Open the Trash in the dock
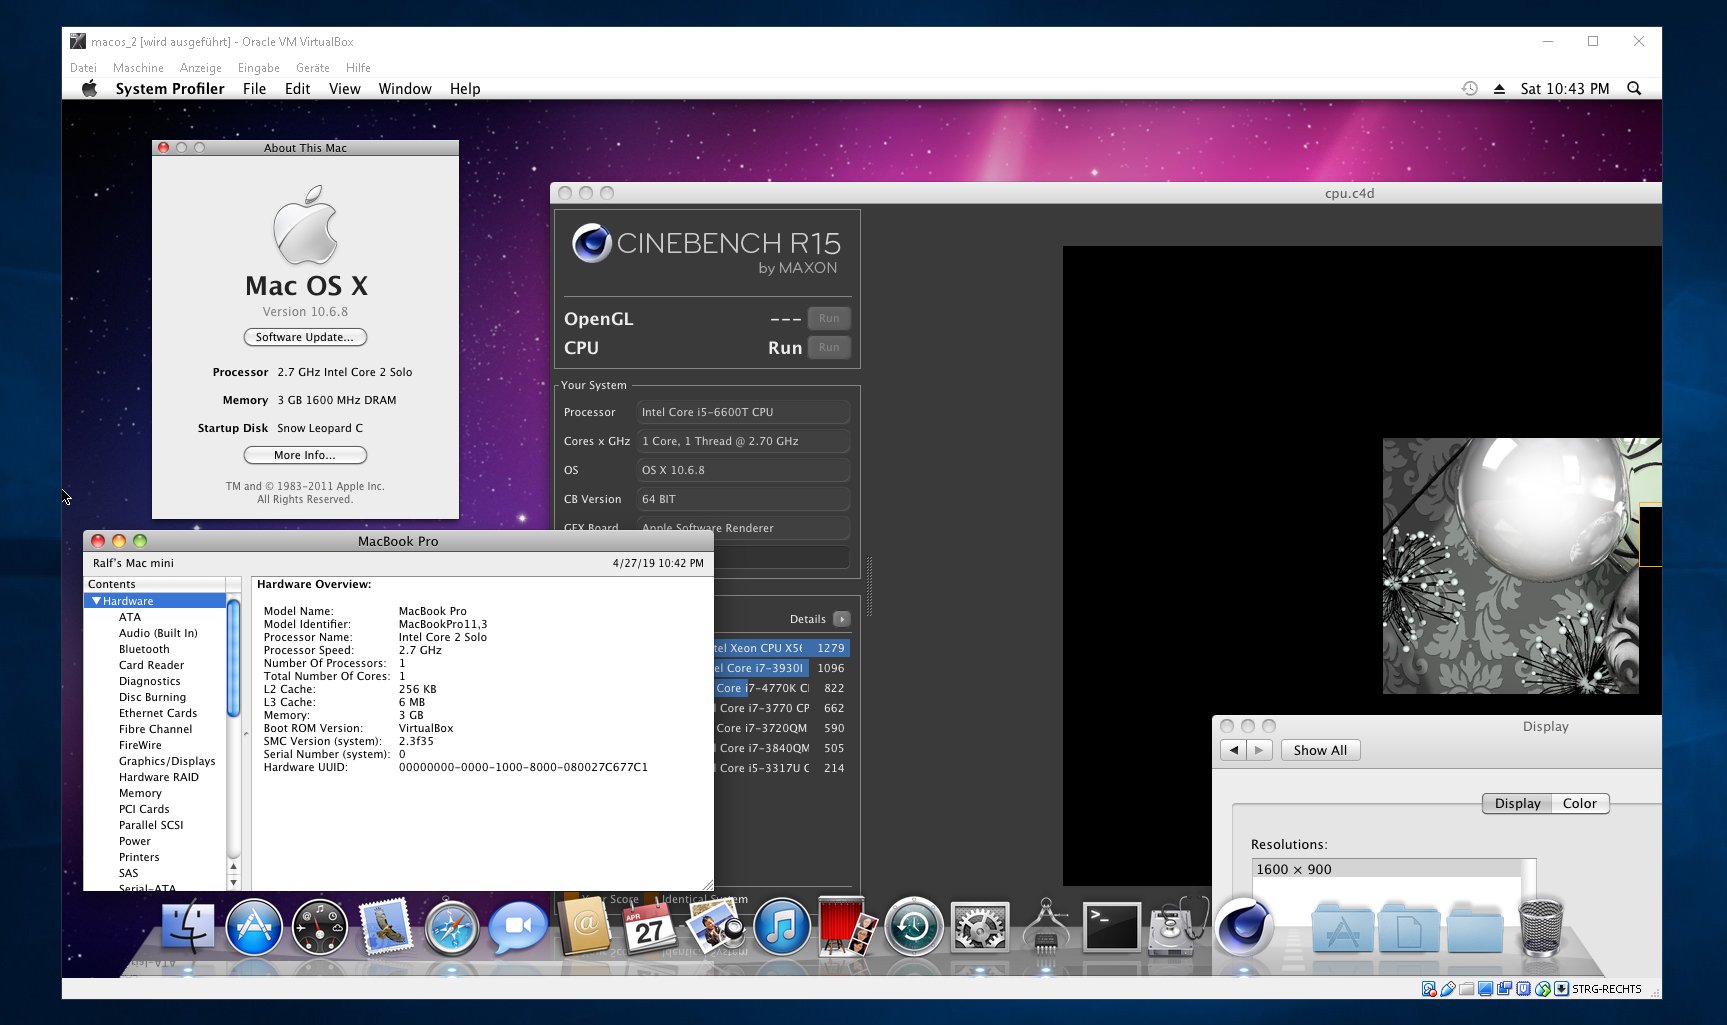Image resolution: width=1727 pixels, height=1025 pixels. coord(1540,928)
